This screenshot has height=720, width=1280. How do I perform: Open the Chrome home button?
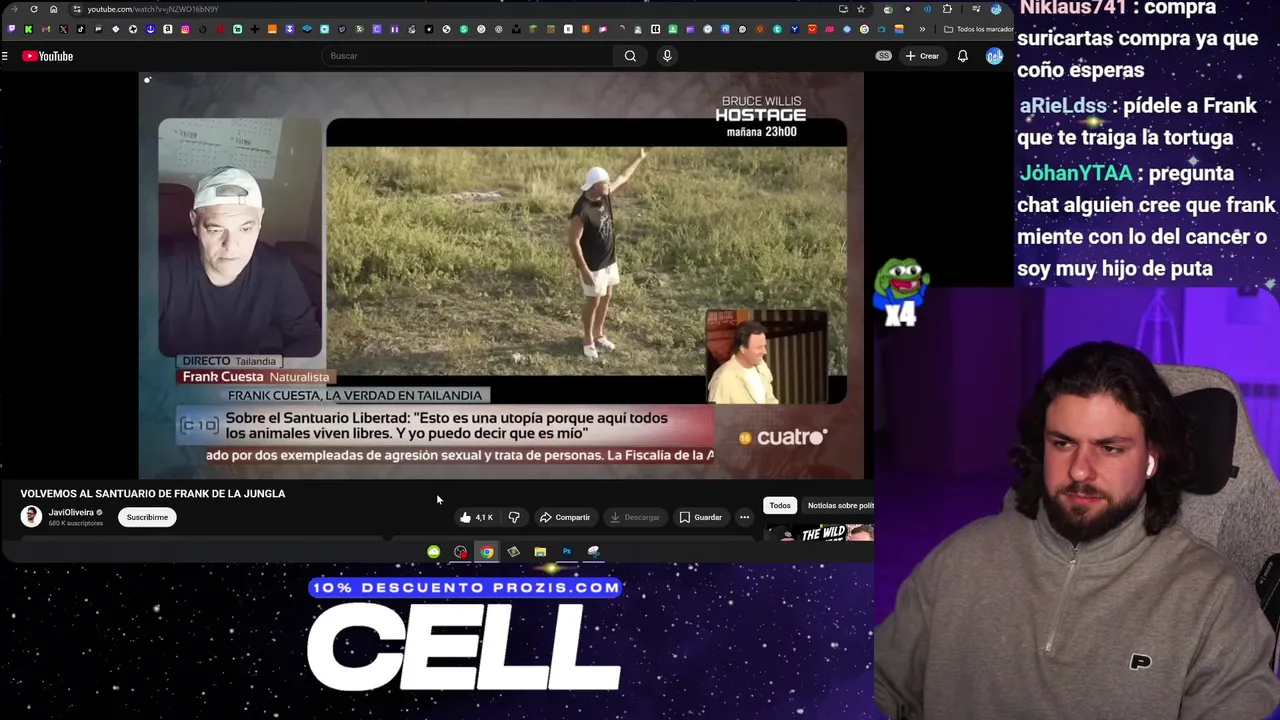tap(54, 9)
